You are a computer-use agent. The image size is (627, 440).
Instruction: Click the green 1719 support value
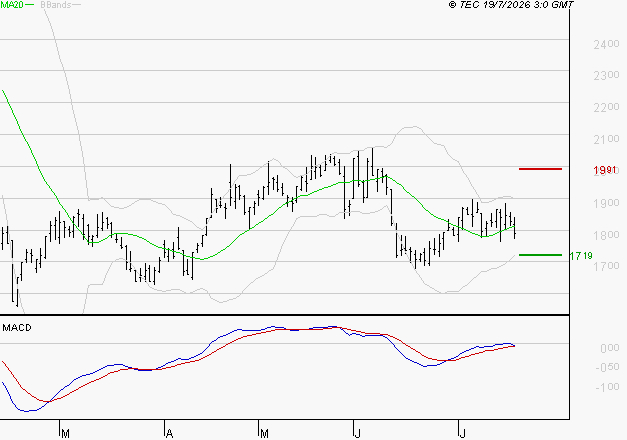[x=581, y=256]
